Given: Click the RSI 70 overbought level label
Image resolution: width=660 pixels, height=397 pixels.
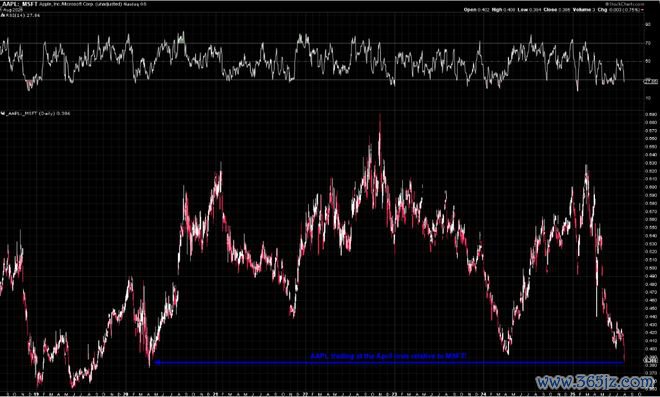Looking at the screenshot, I should 647,43.
